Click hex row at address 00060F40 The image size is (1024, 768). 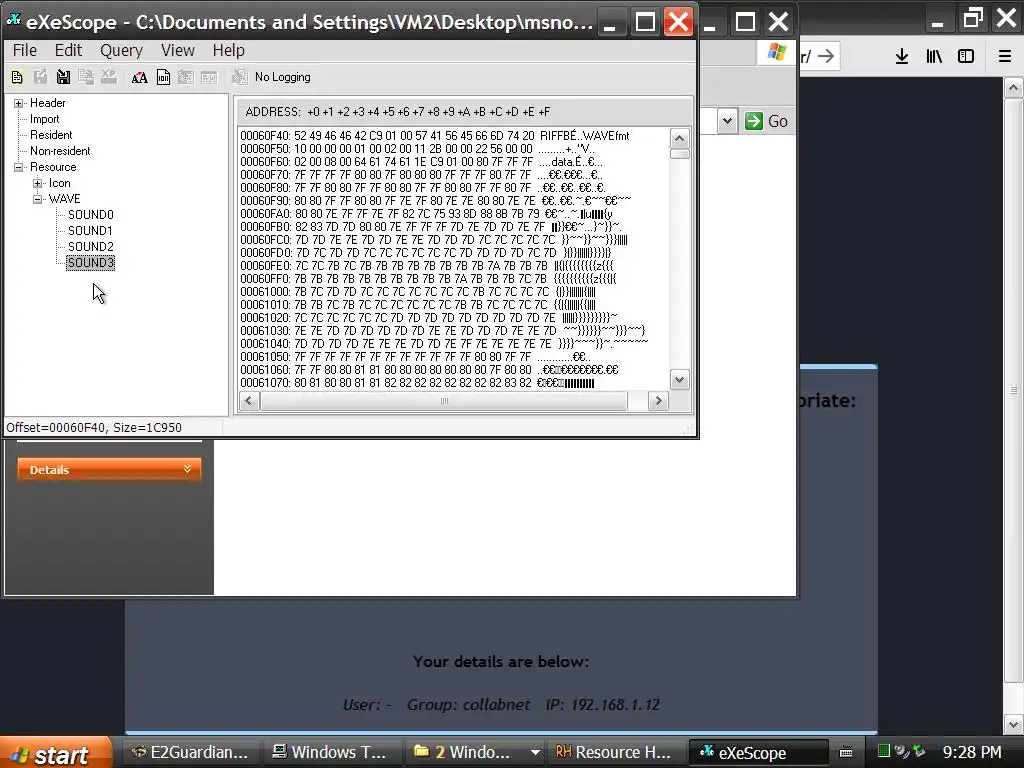pyautogui.click(x=435, y=136)
